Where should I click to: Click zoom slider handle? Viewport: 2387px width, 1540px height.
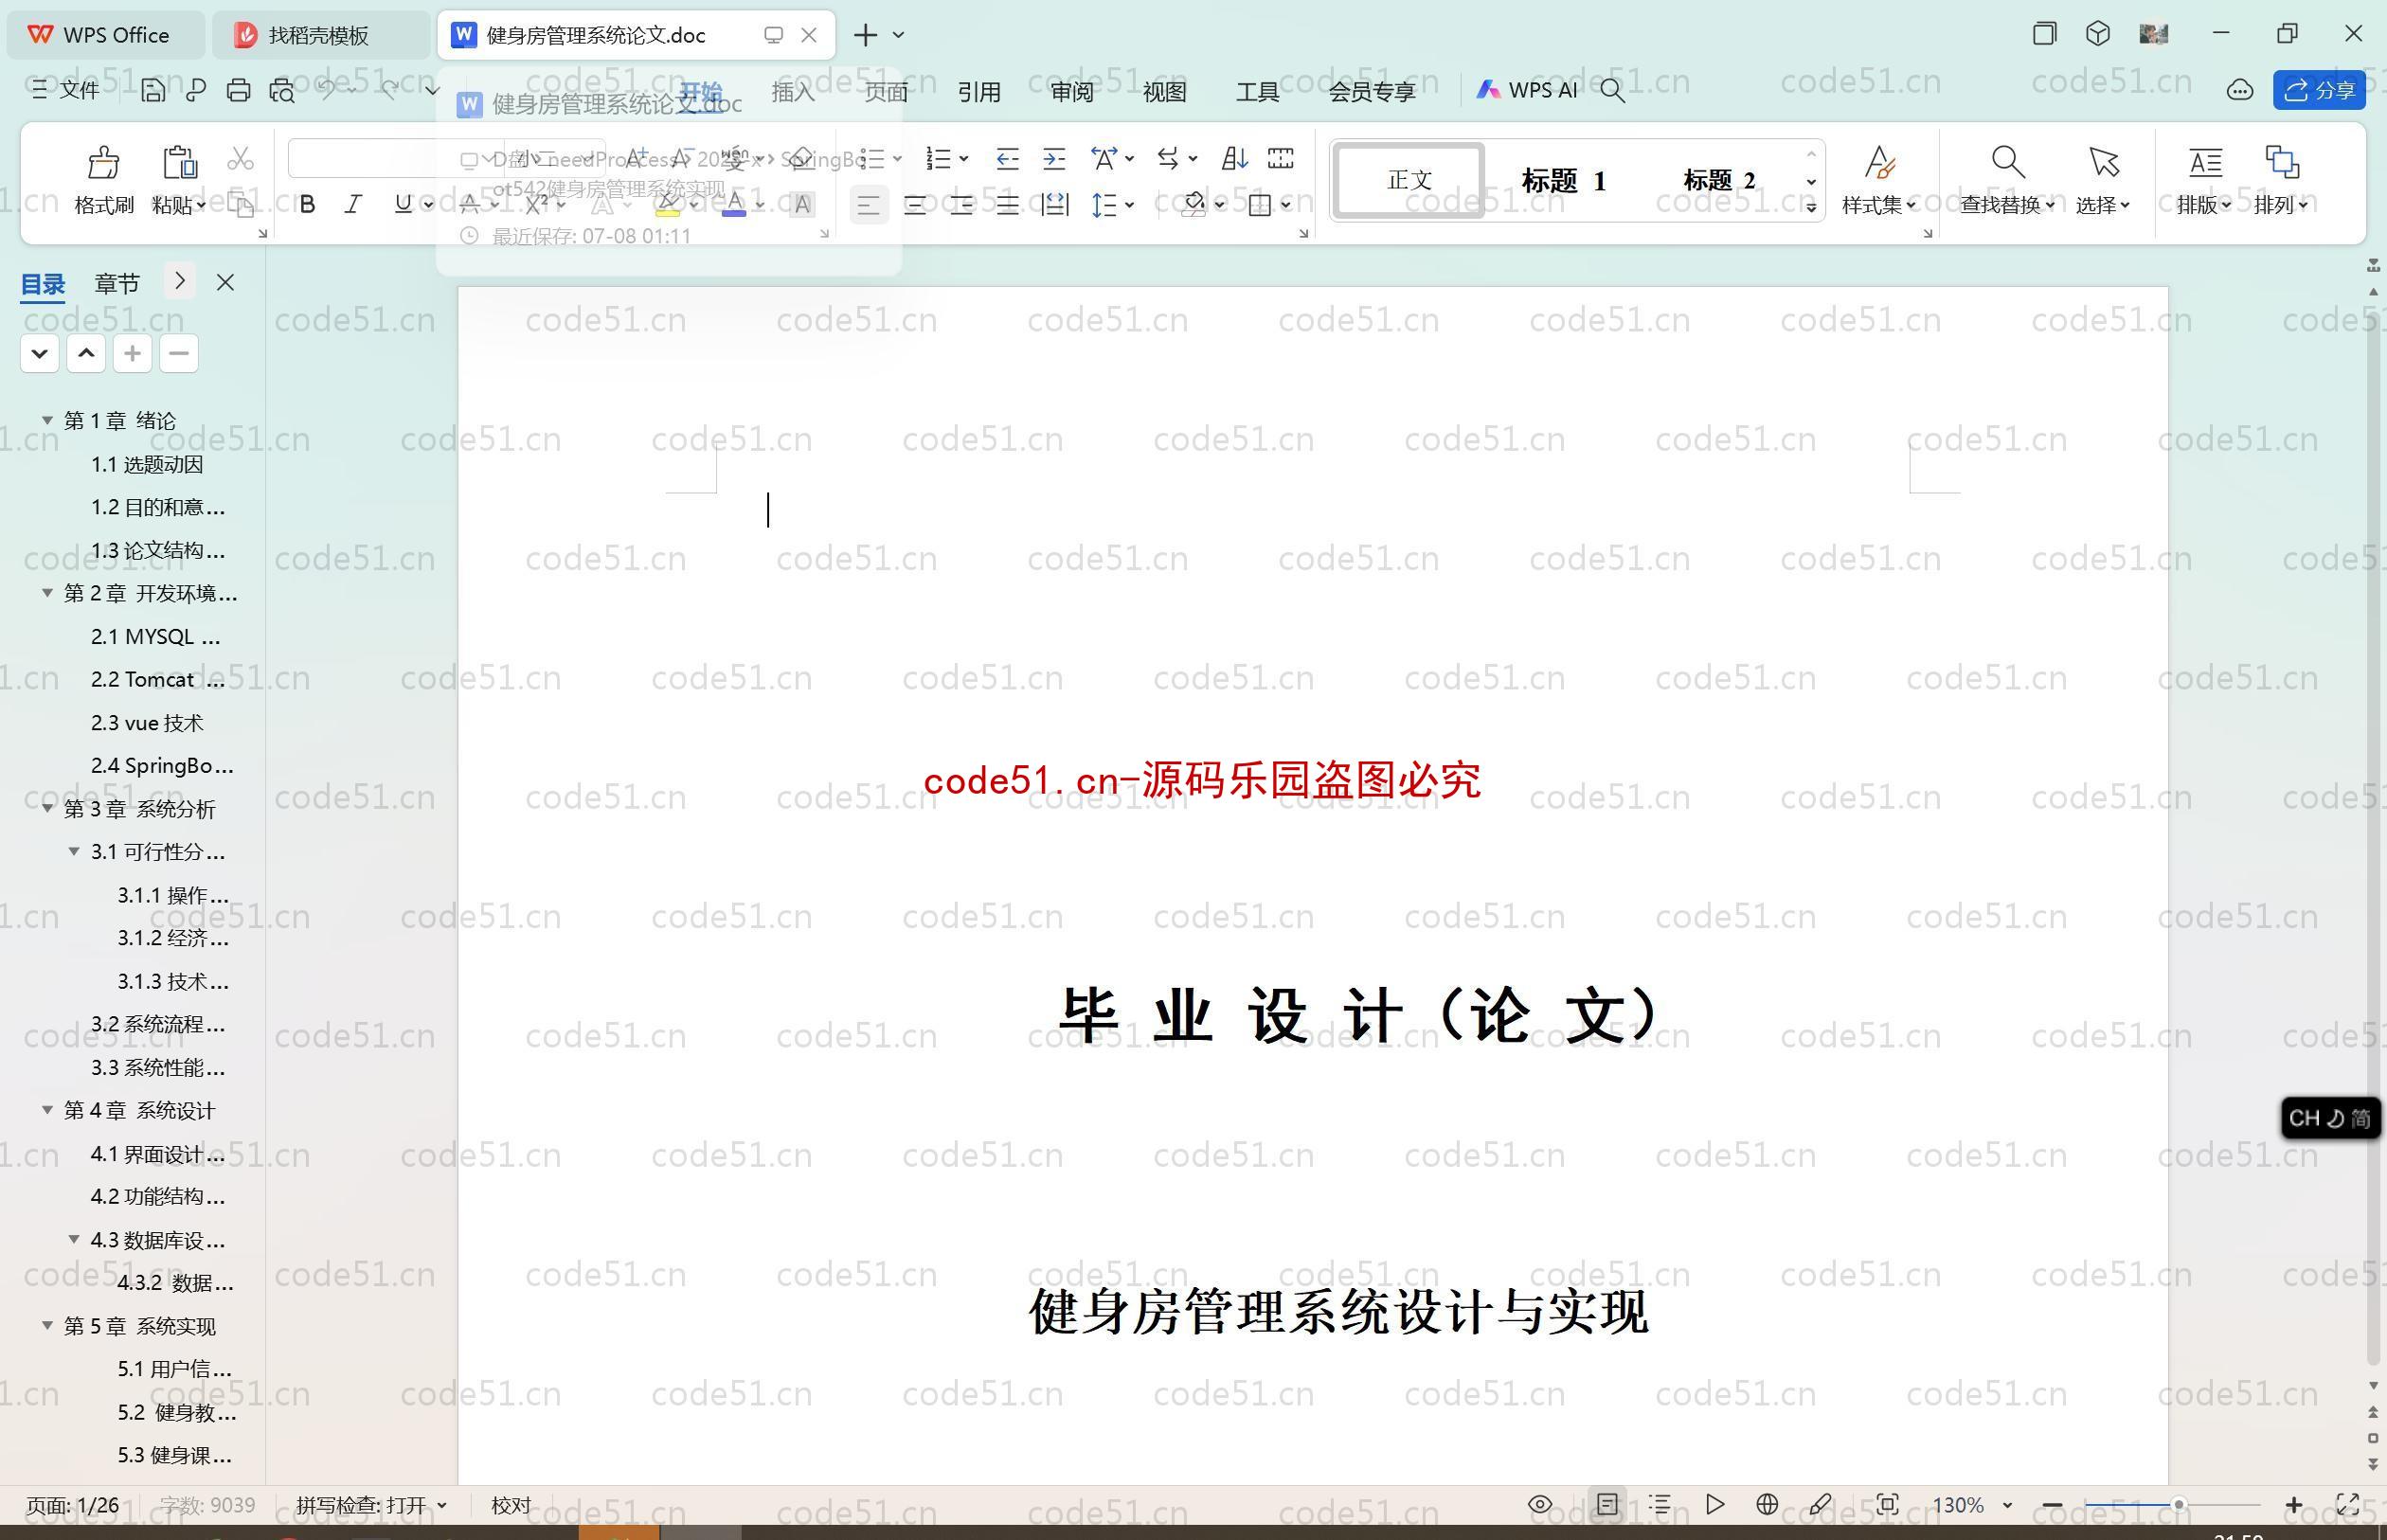click(2178, 1505)
